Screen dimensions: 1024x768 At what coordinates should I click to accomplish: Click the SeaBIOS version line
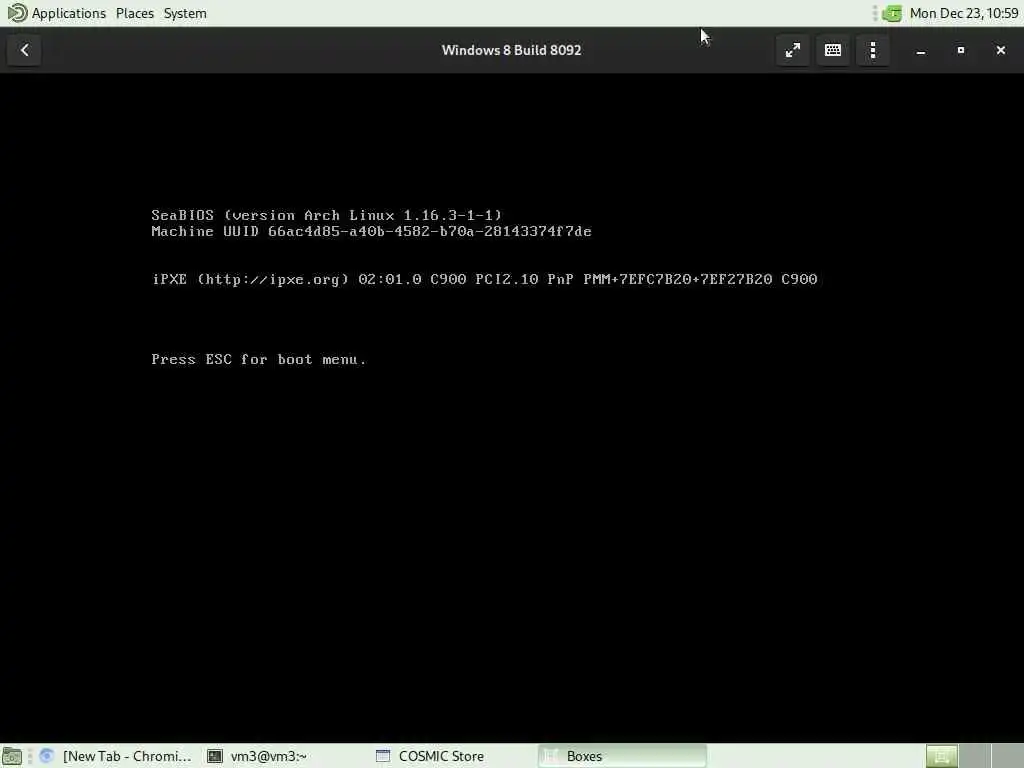pyautogui.click(x=327, y=216)
